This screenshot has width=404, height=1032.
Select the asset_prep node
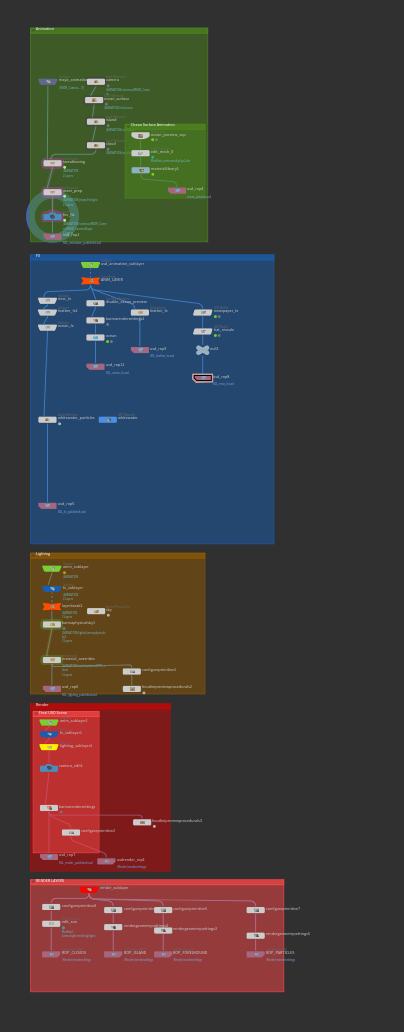coord(53,192)
